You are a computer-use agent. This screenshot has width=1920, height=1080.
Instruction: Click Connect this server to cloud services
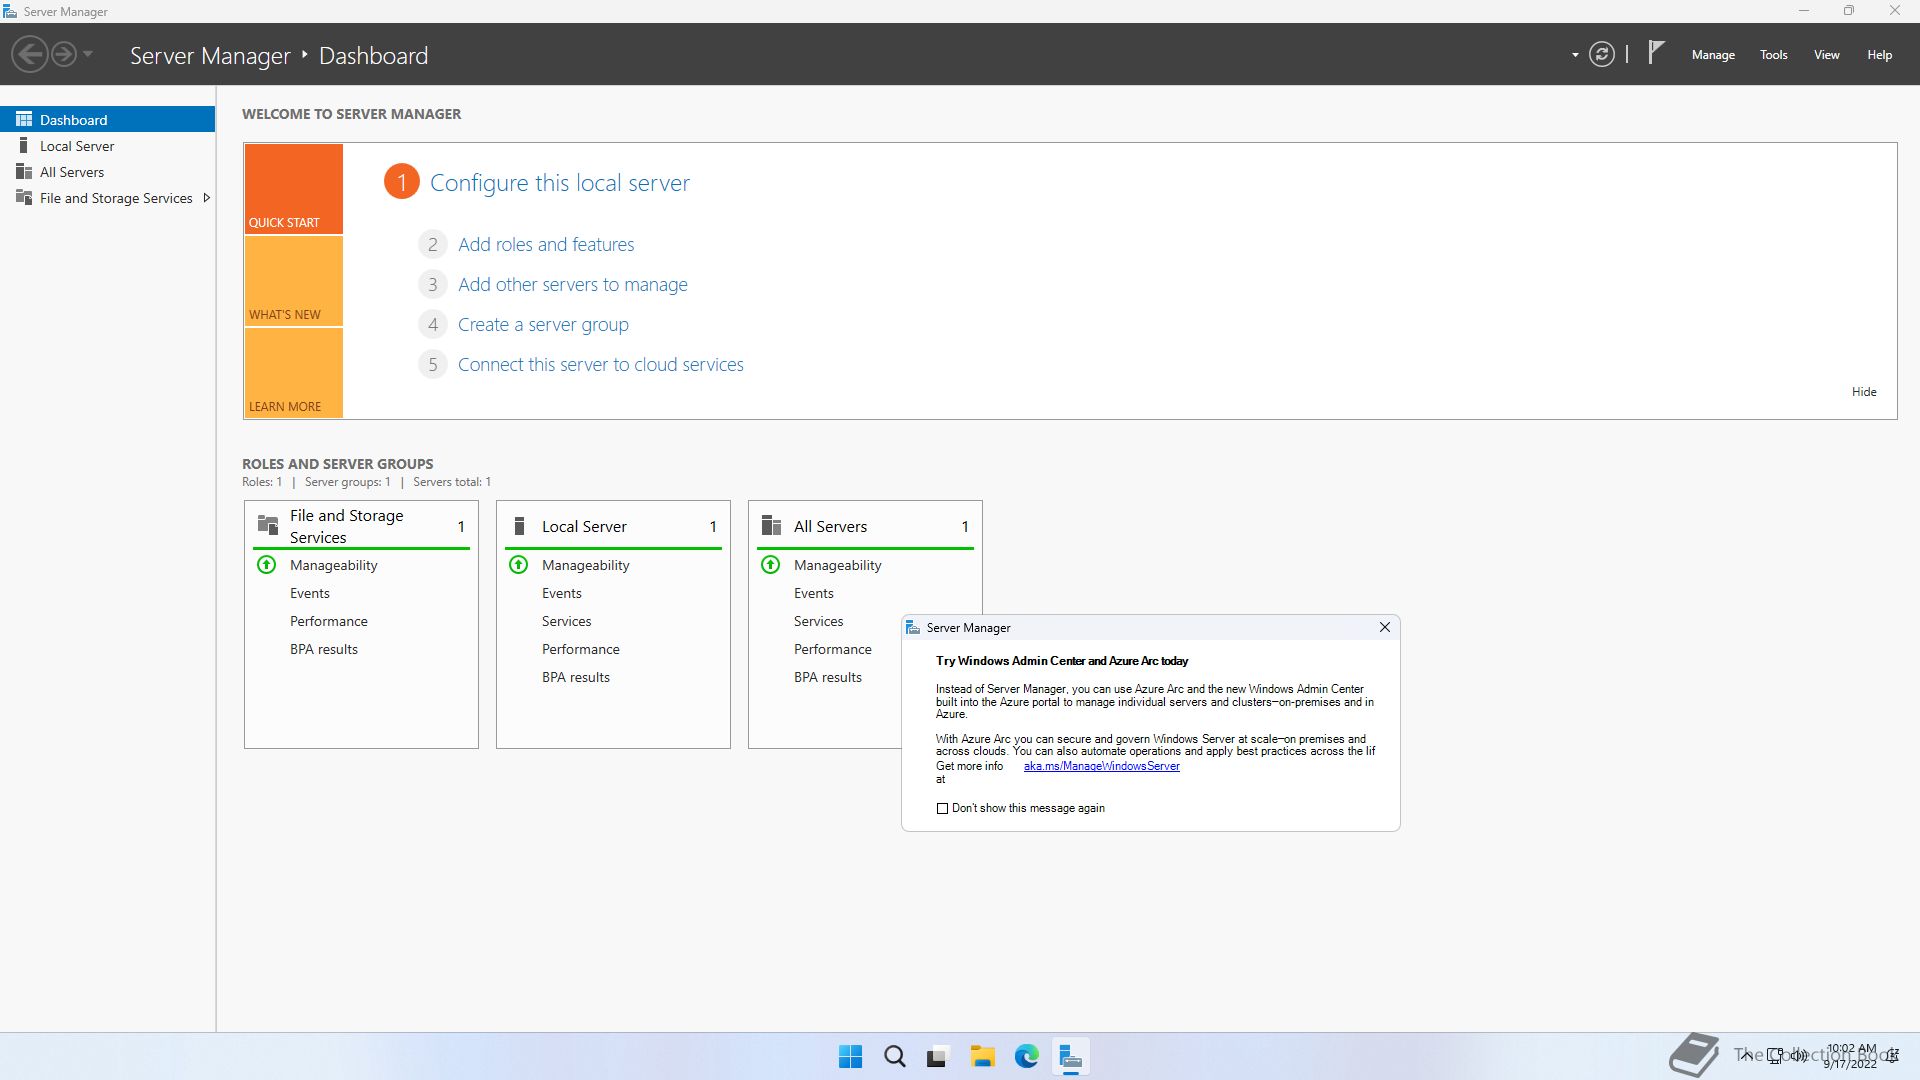pos(601,365)
